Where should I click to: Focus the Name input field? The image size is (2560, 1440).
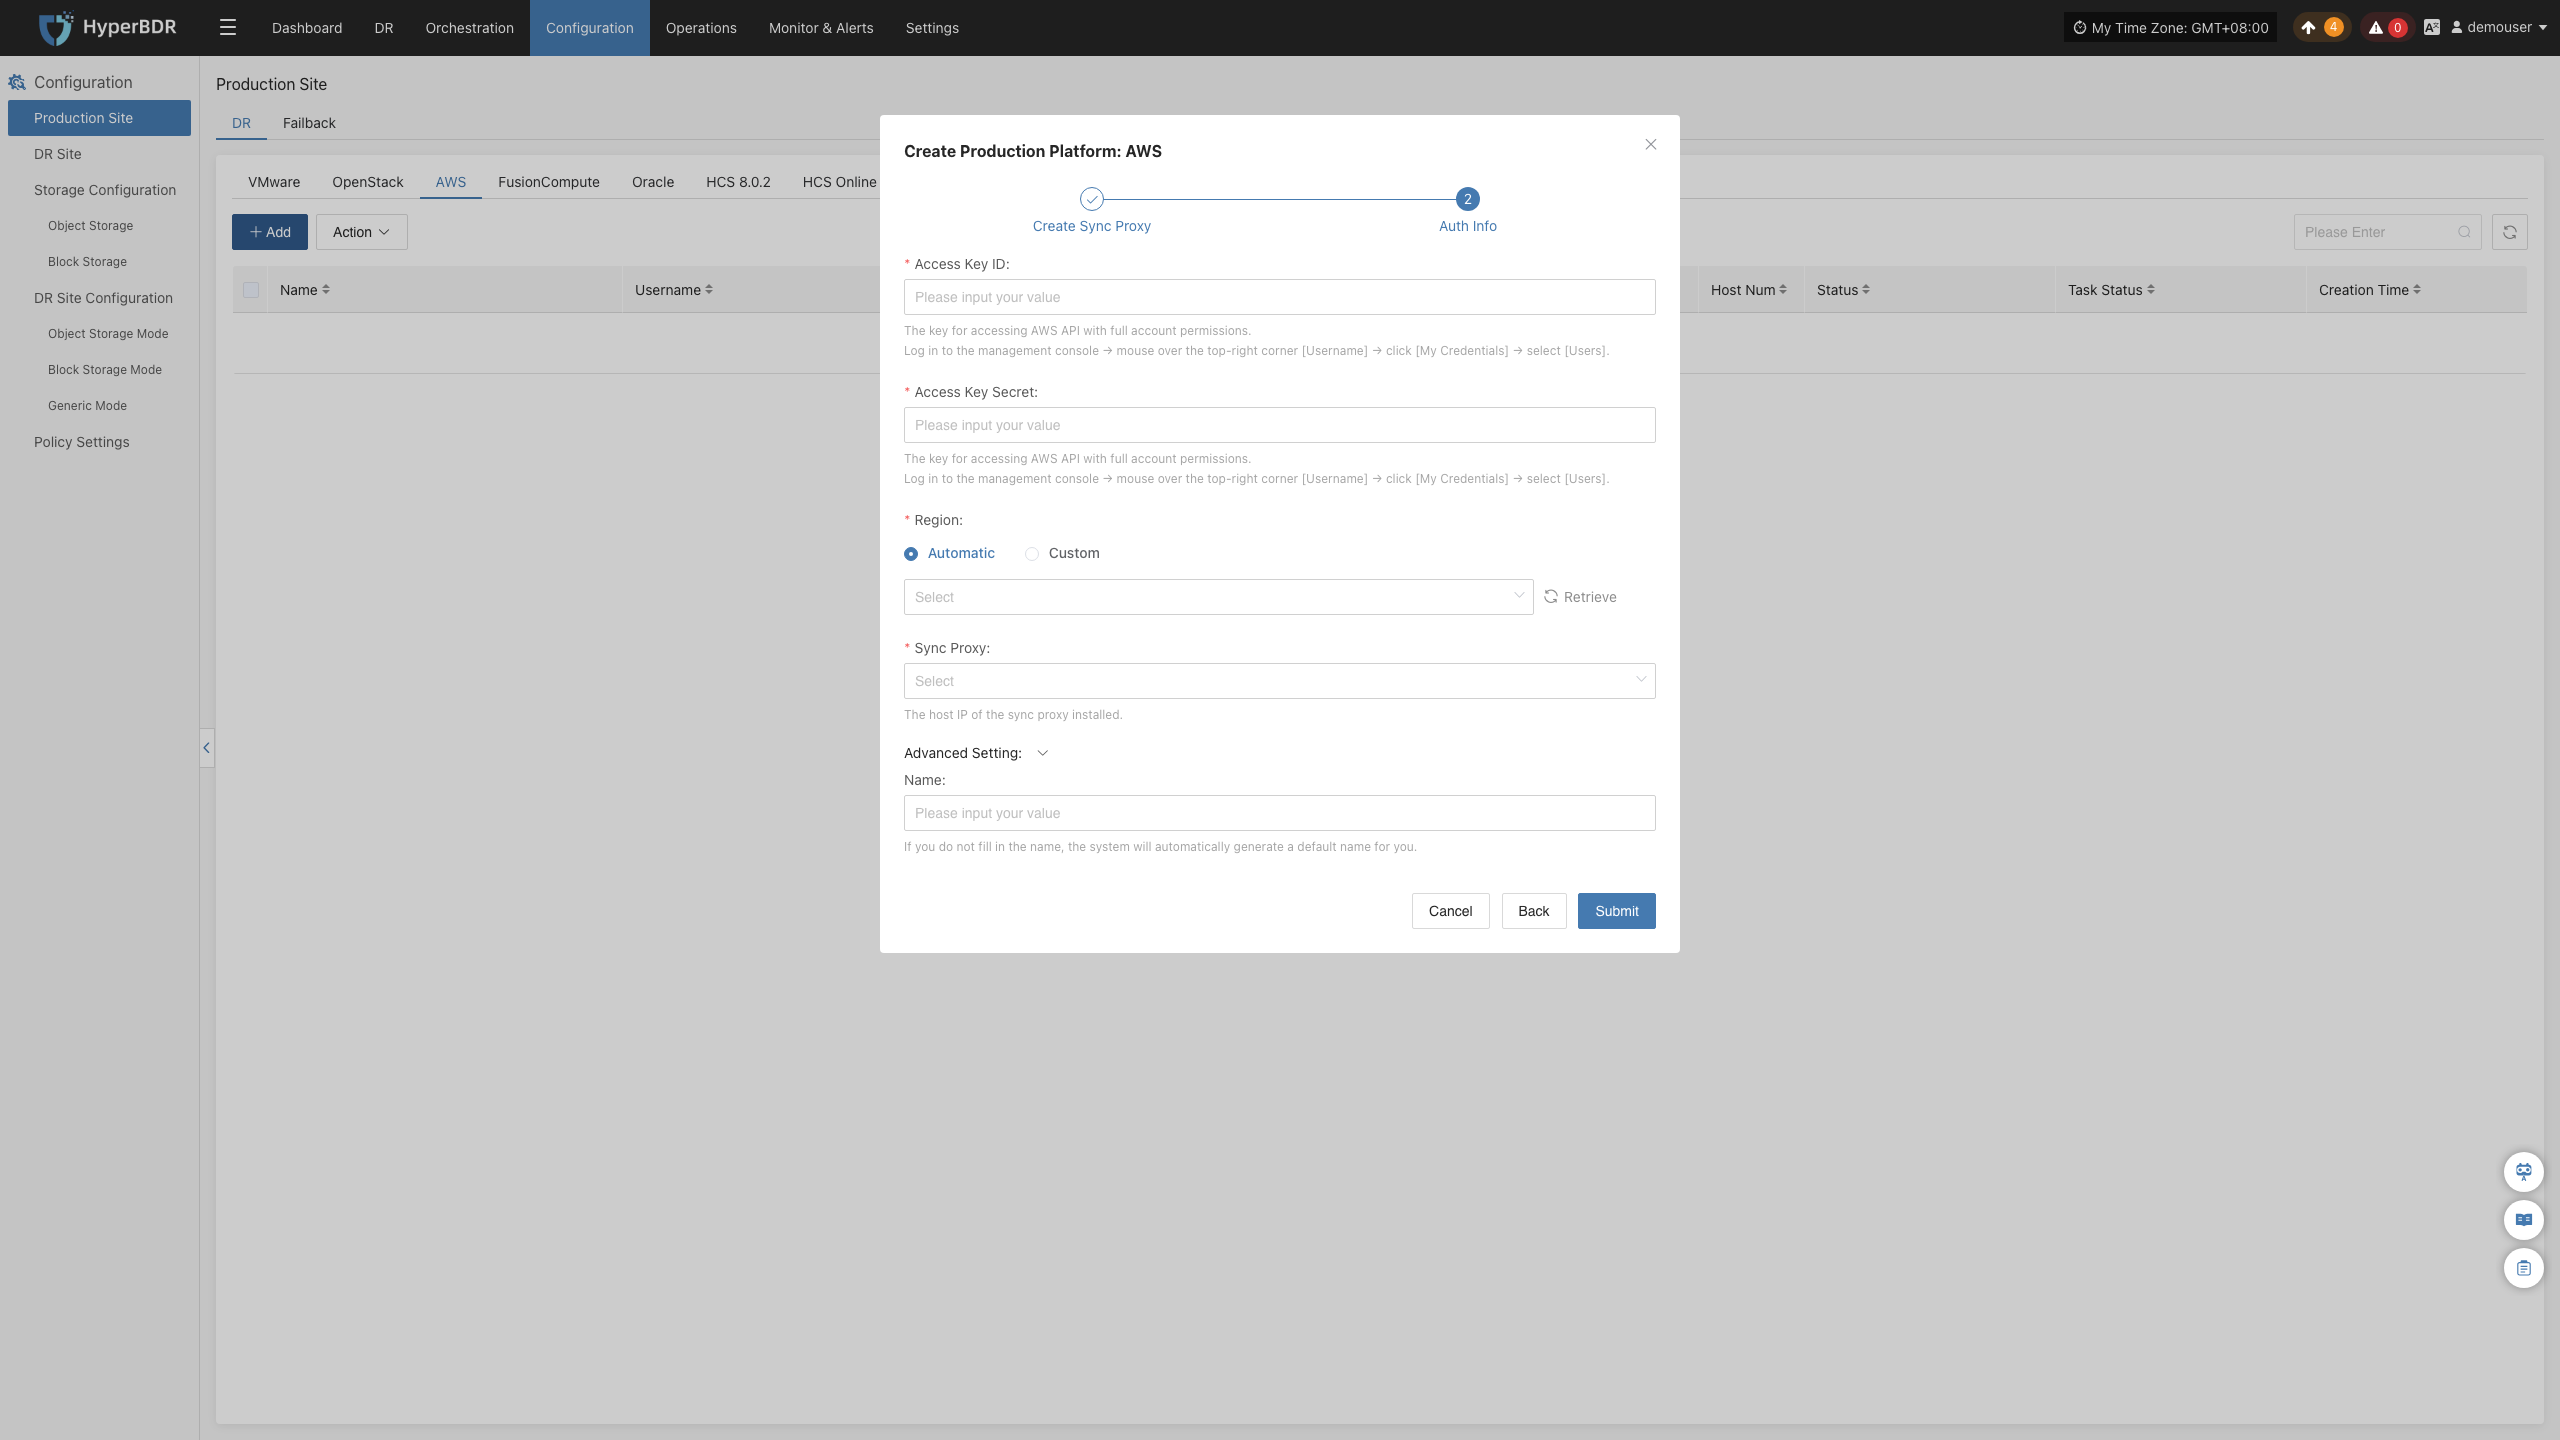tap(1279, 813)
